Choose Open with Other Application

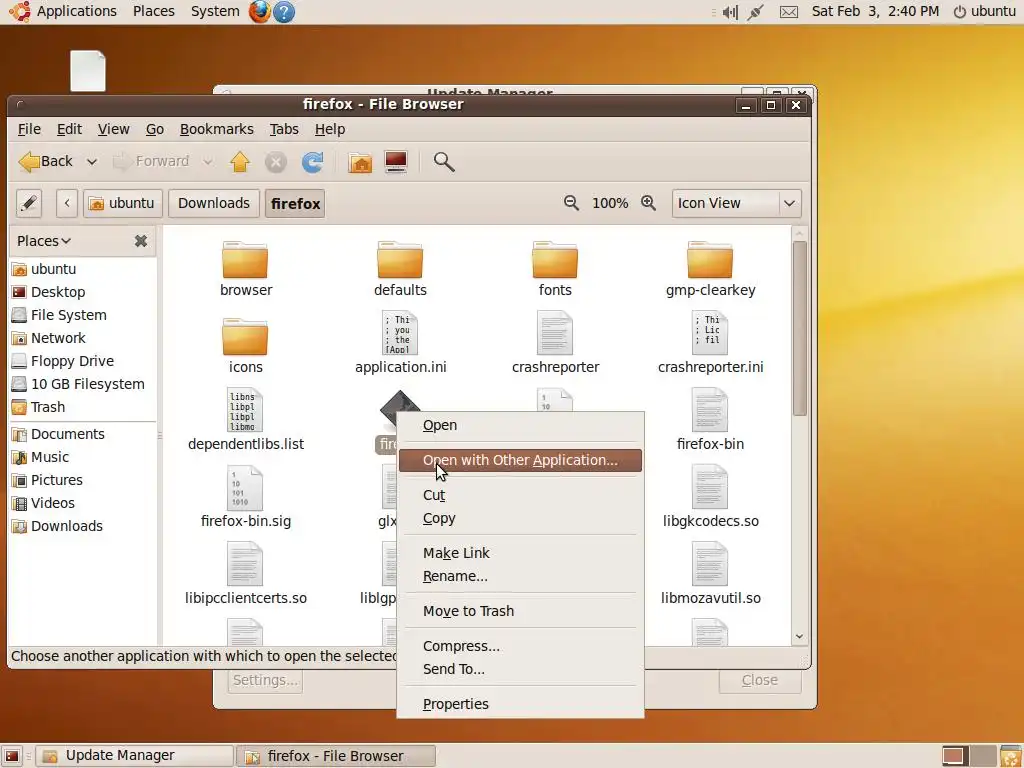(x=520, y=460)
